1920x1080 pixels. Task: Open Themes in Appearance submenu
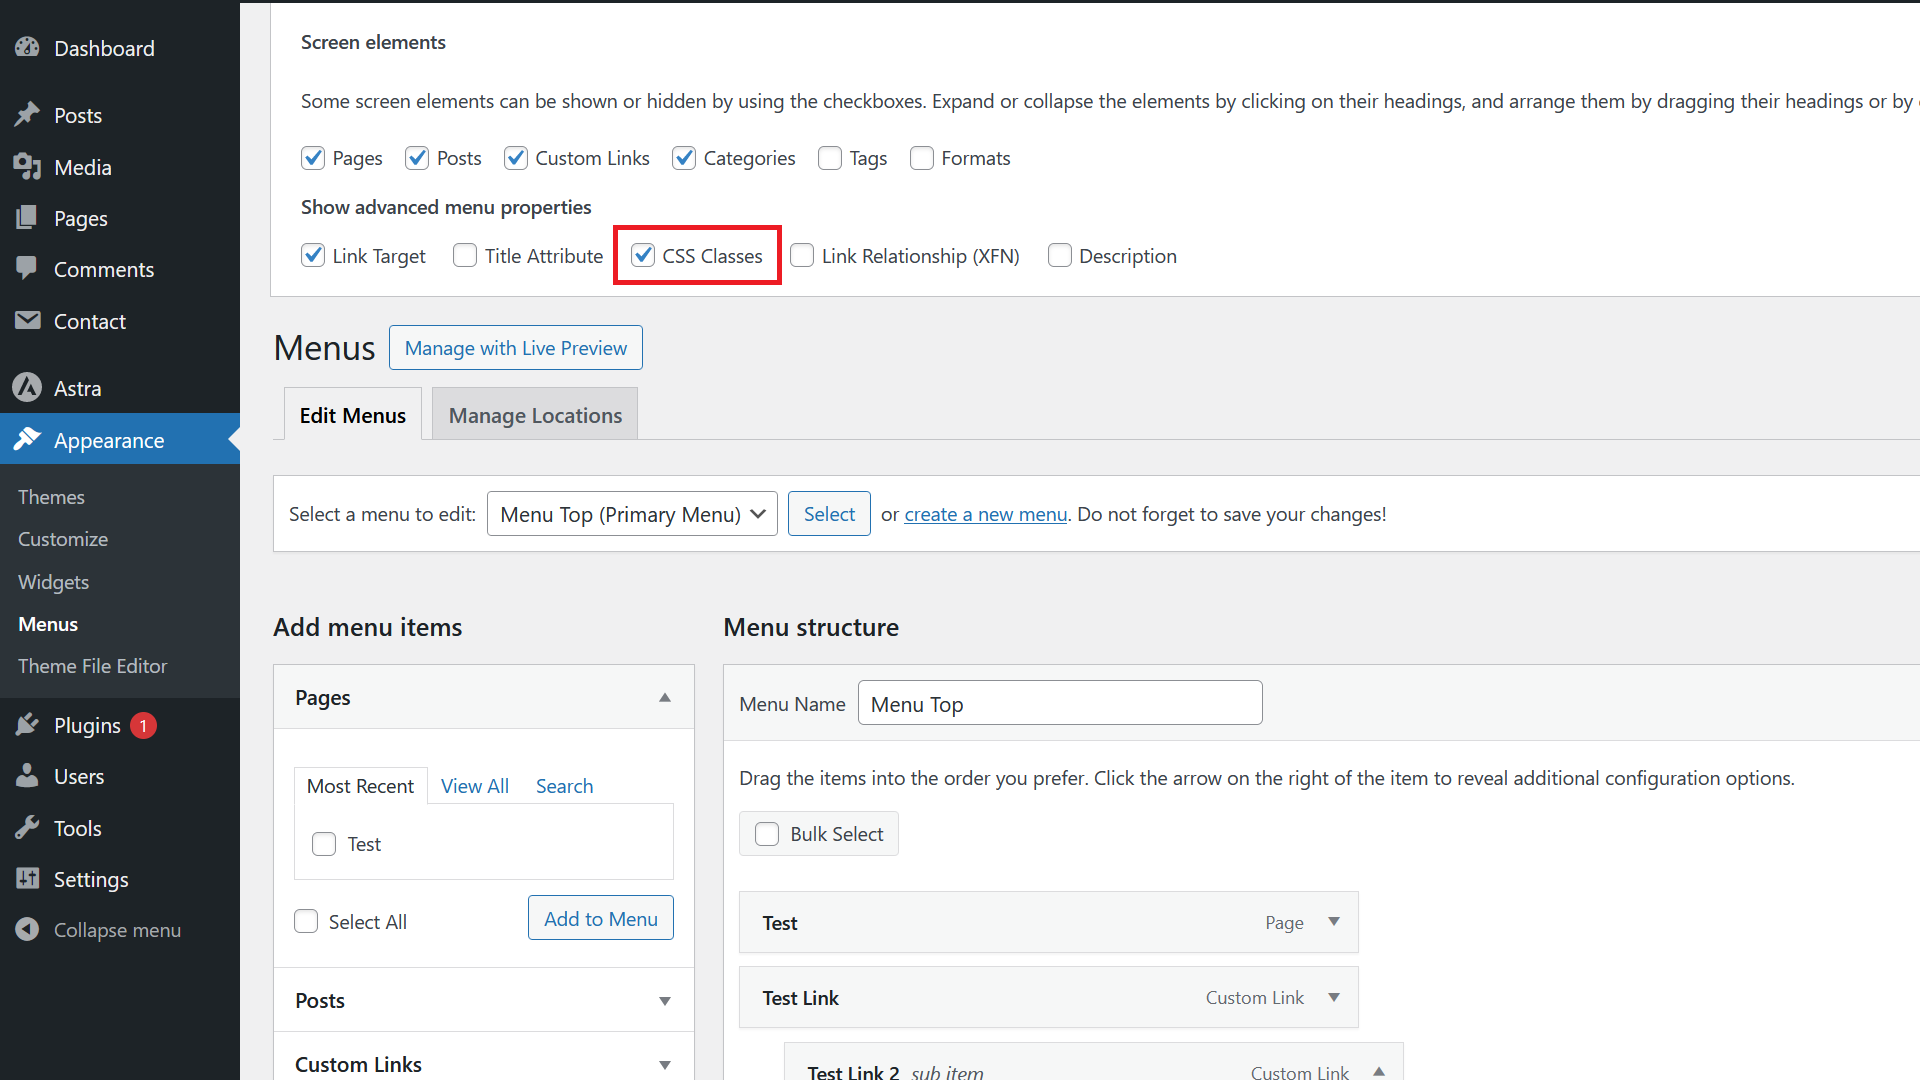[51, 497]
